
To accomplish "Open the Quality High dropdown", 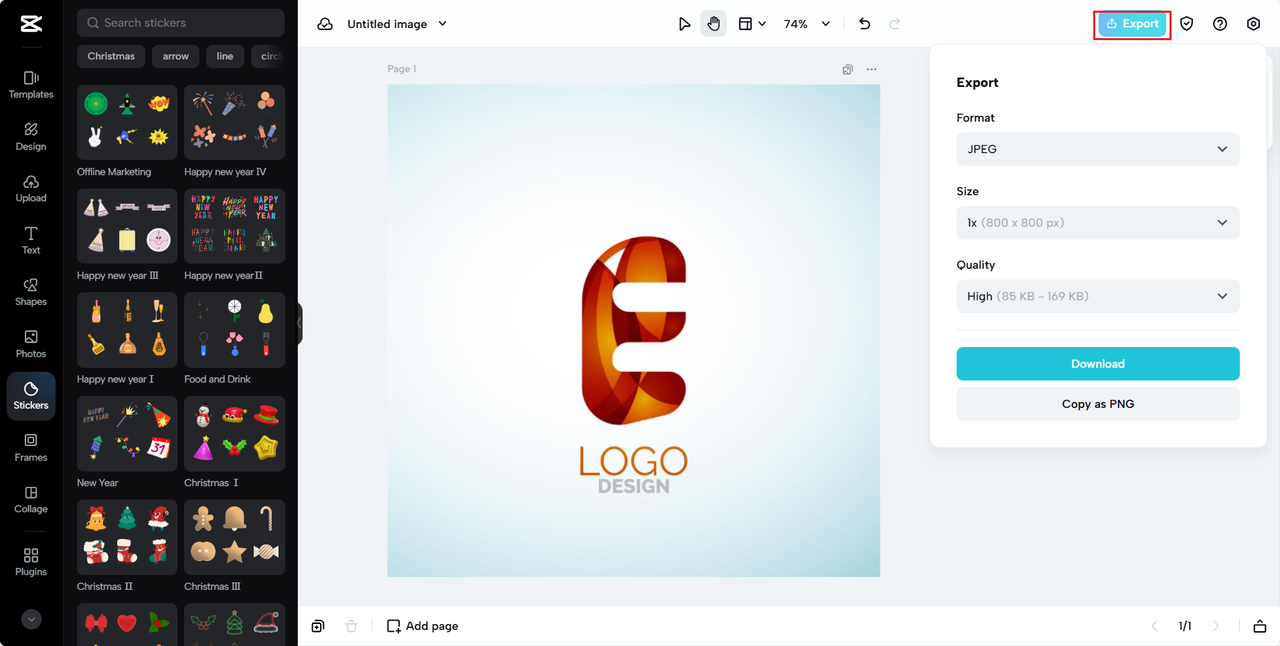I will 1098,296.
